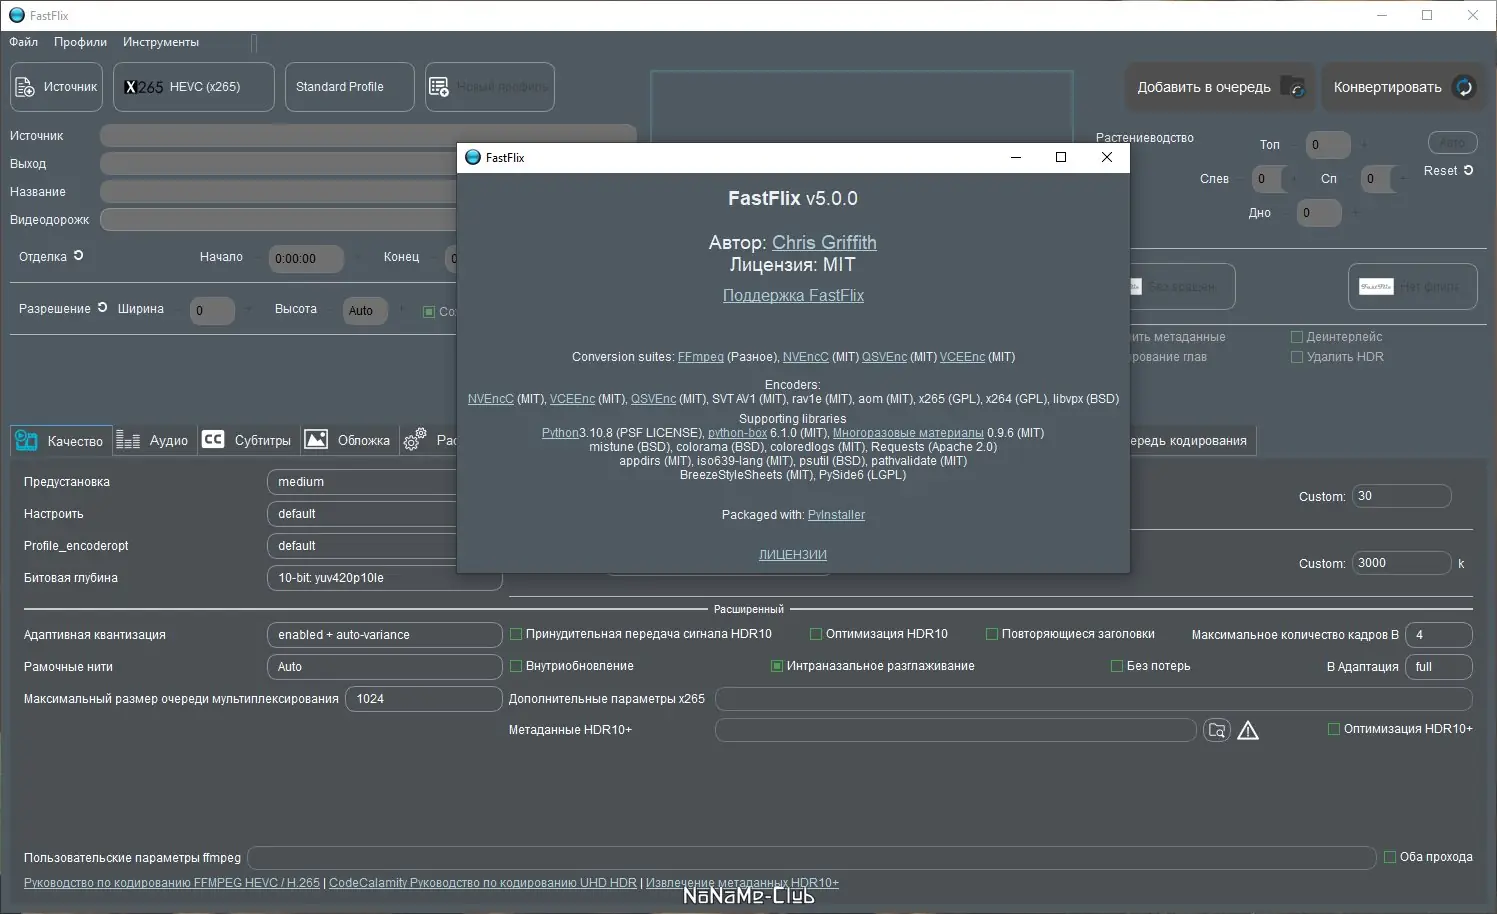The width and height of the screenshot is (1497, 914).
Task: Open the Файл menu
Action: point(23,42)
